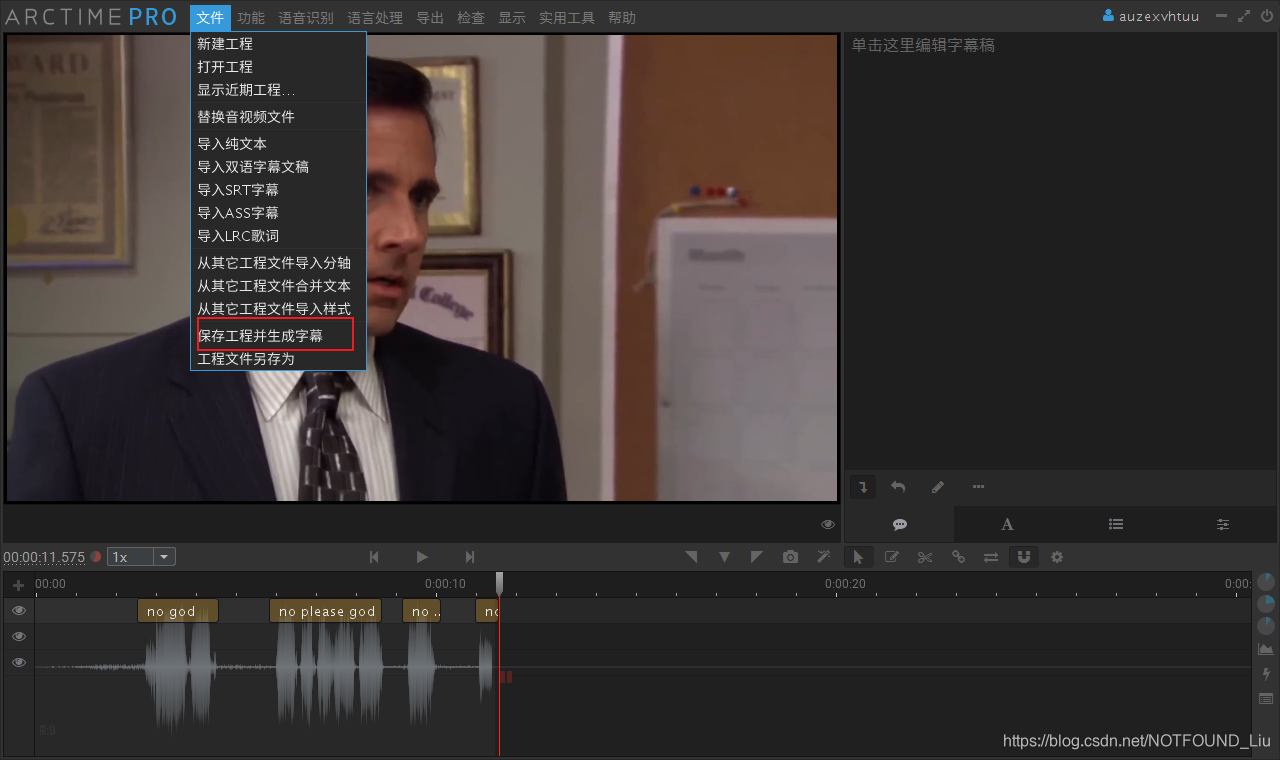Open the 显示 menu
The width and height of the screenshot is (1280, 760).
tap(512, 18)
